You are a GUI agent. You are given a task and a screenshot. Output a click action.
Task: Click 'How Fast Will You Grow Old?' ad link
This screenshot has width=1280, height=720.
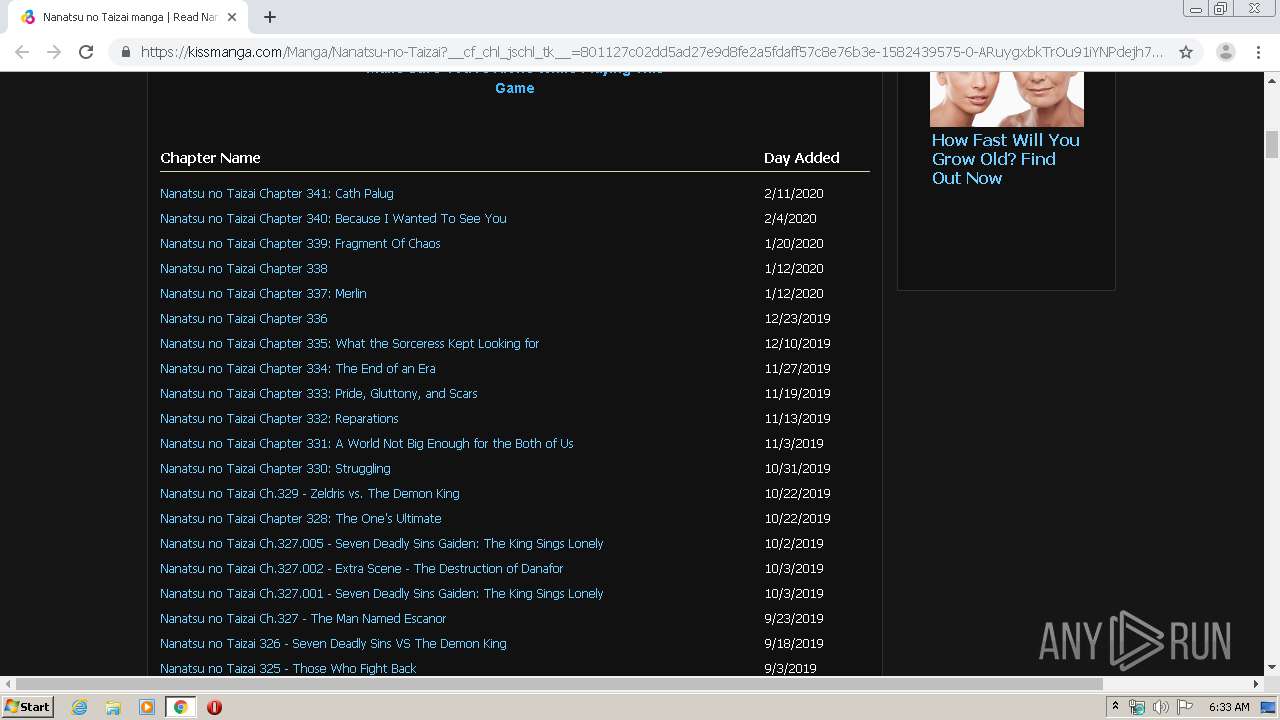pos(1006,159)
